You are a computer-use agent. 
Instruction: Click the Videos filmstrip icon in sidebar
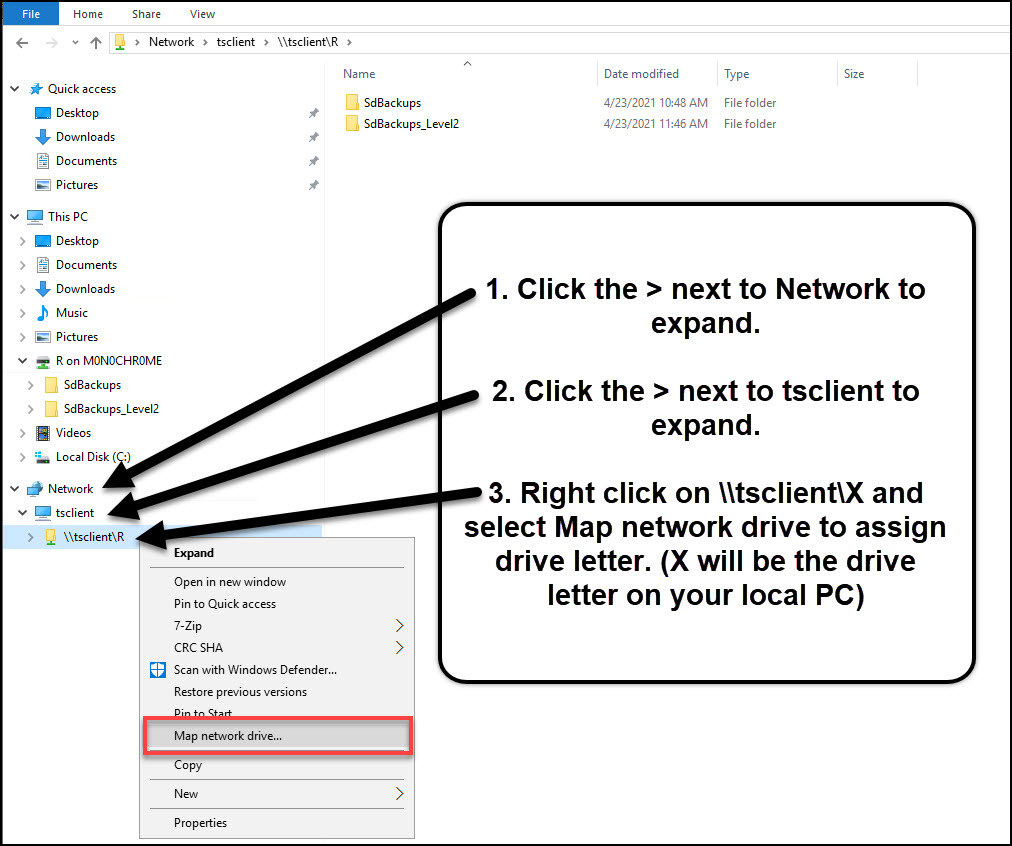pyautogui.click(x=43, y=433)
